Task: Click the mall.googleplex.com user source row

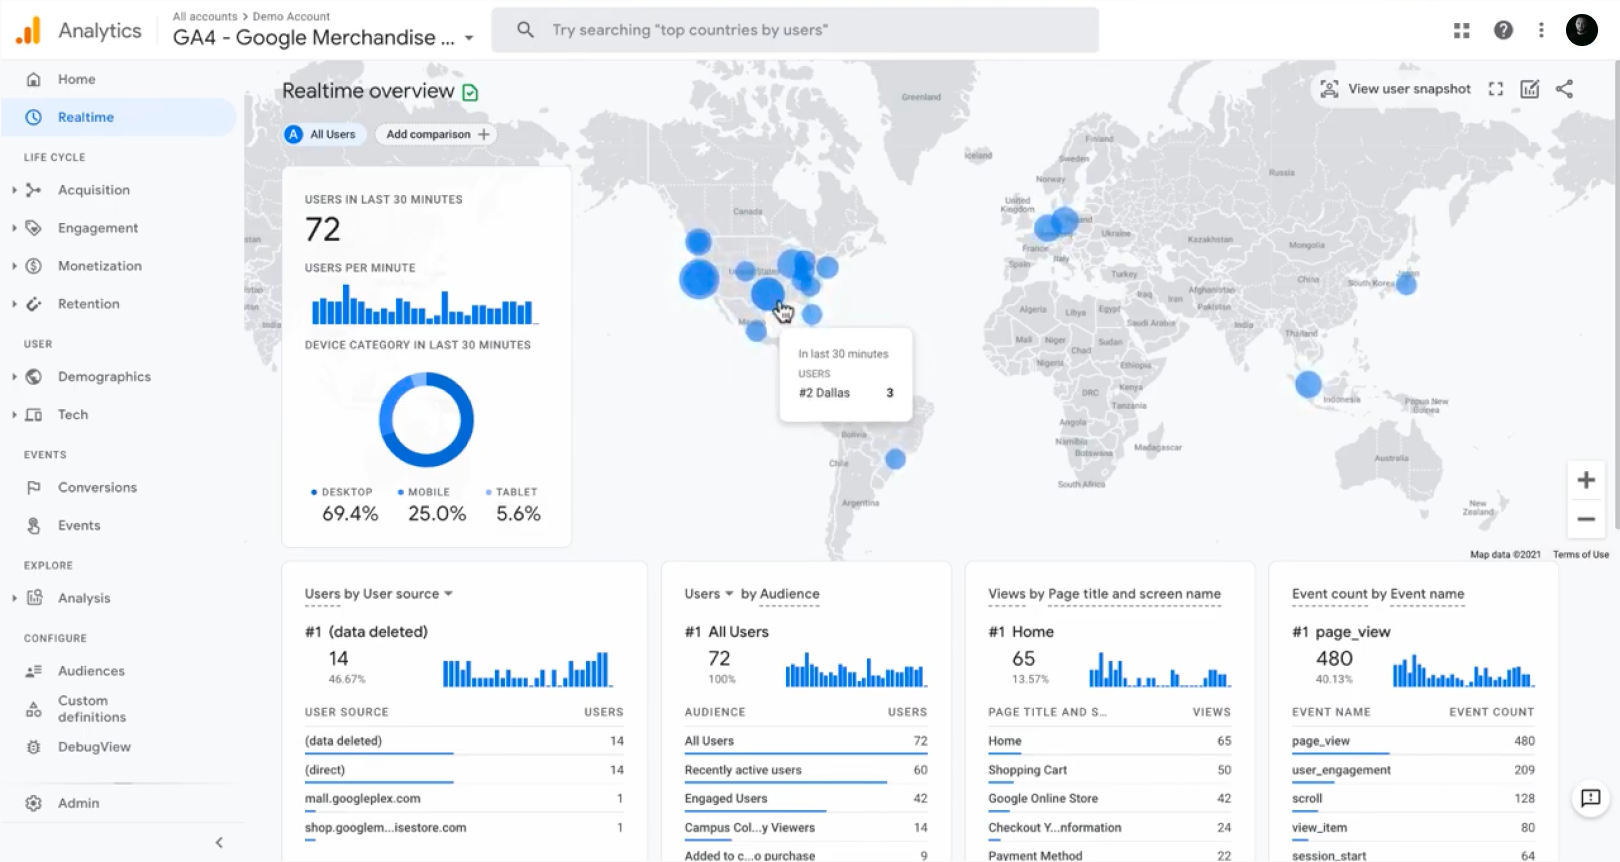Action: (x=464, y=799)
